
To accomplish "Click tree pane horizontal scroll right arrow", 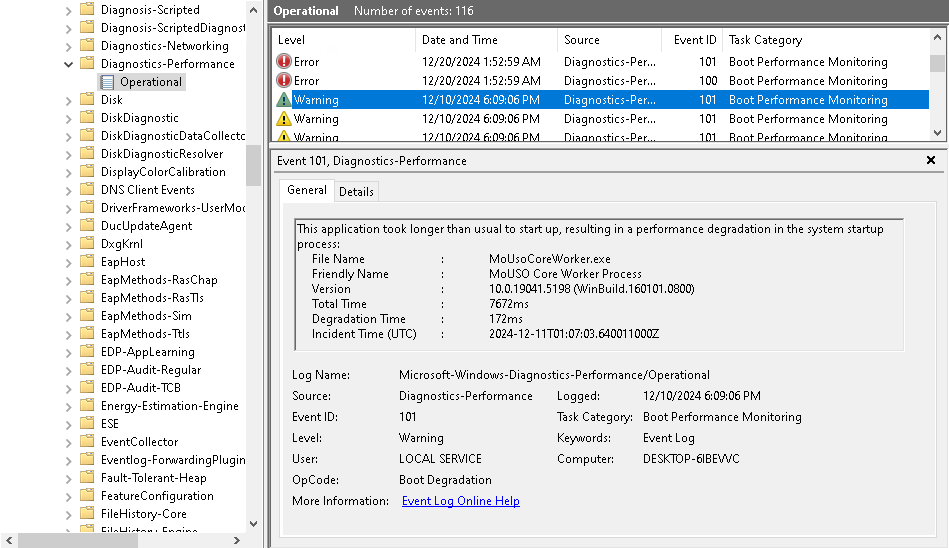I will 237,540.
